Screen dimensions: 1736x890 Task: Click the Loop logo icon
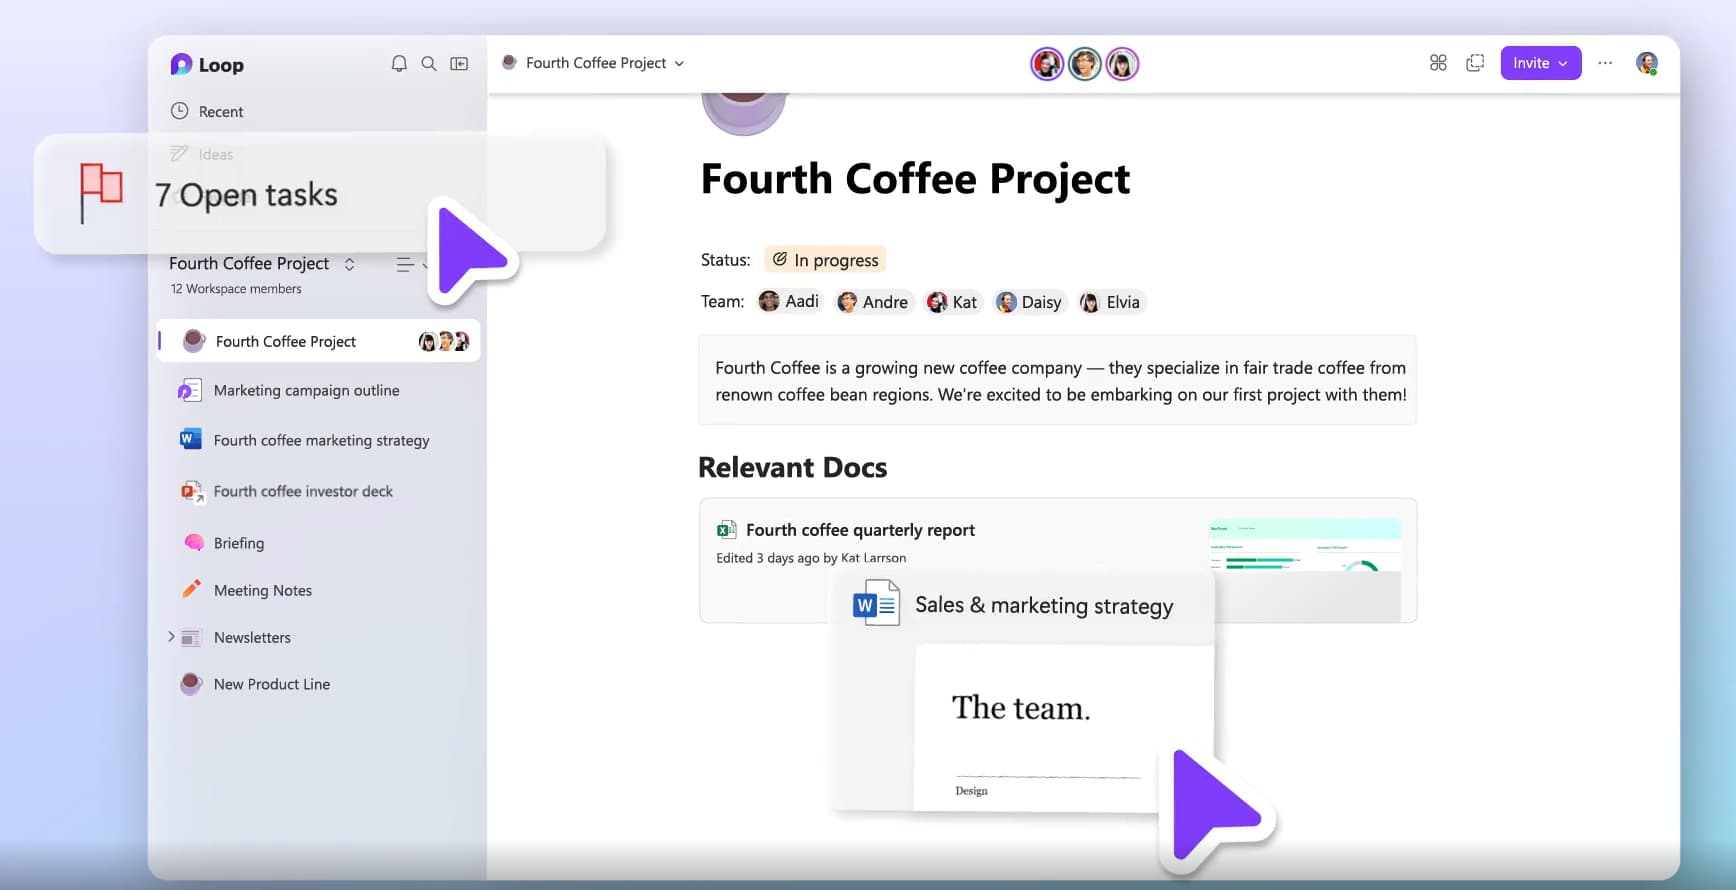coord(181,65)
